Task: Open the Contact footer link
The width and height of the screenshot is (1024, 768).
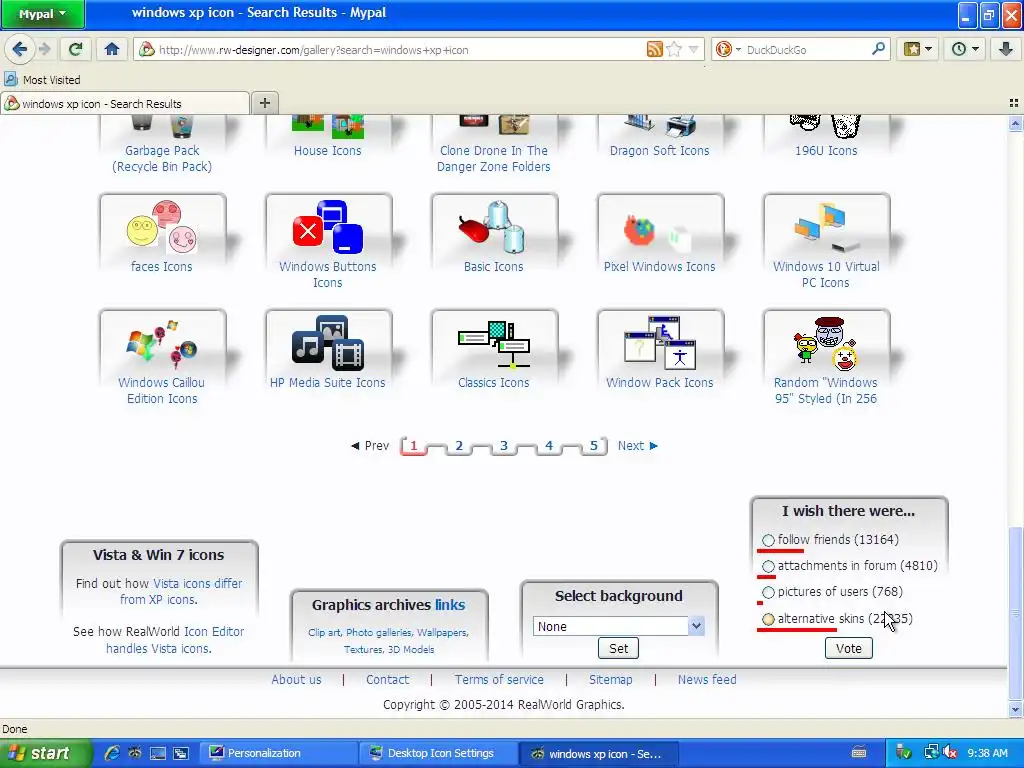Action: [387, 679]
